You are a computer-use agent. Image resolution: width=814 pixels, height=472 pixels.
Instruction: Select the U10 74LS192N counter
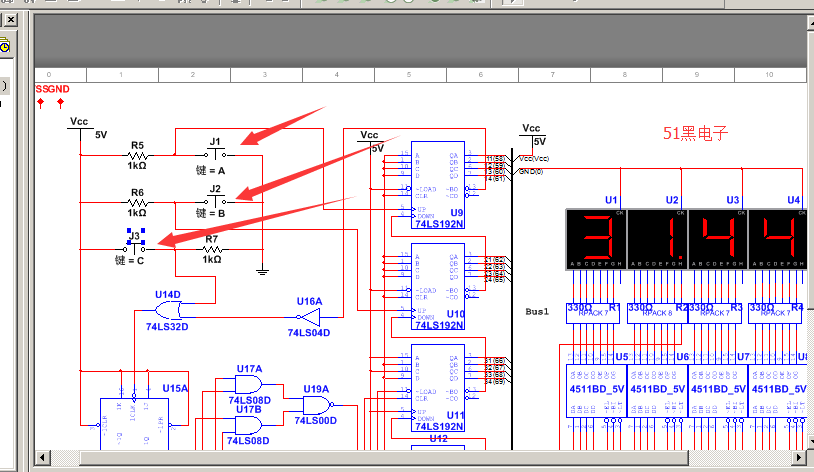coord(438,286)
